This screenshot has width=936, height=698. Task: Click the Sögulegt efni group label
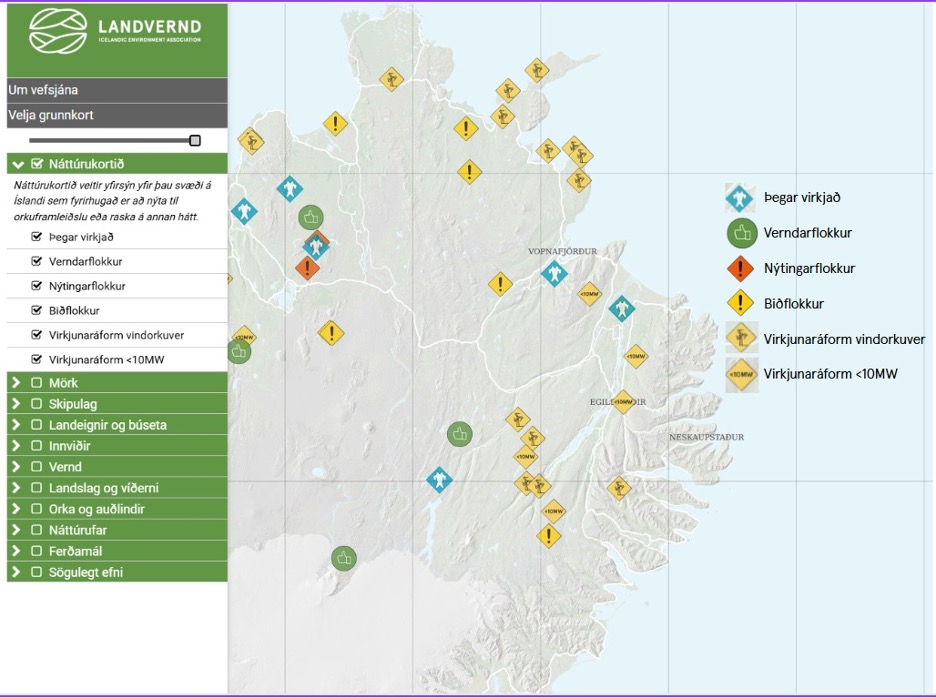tap(86, 572)
